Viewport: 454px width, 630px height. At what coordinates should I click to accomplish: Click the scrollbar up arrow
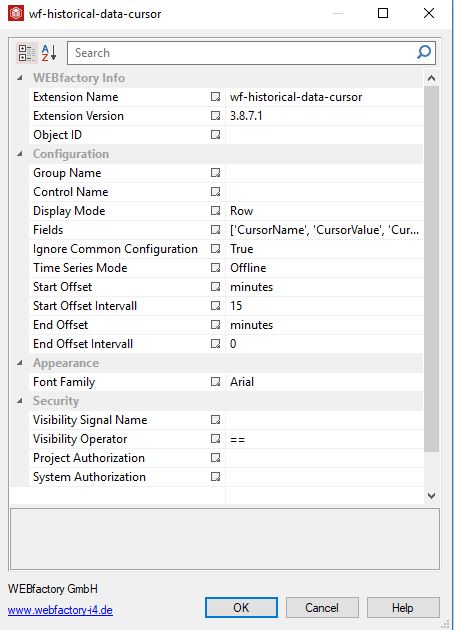tap(432, 78)
